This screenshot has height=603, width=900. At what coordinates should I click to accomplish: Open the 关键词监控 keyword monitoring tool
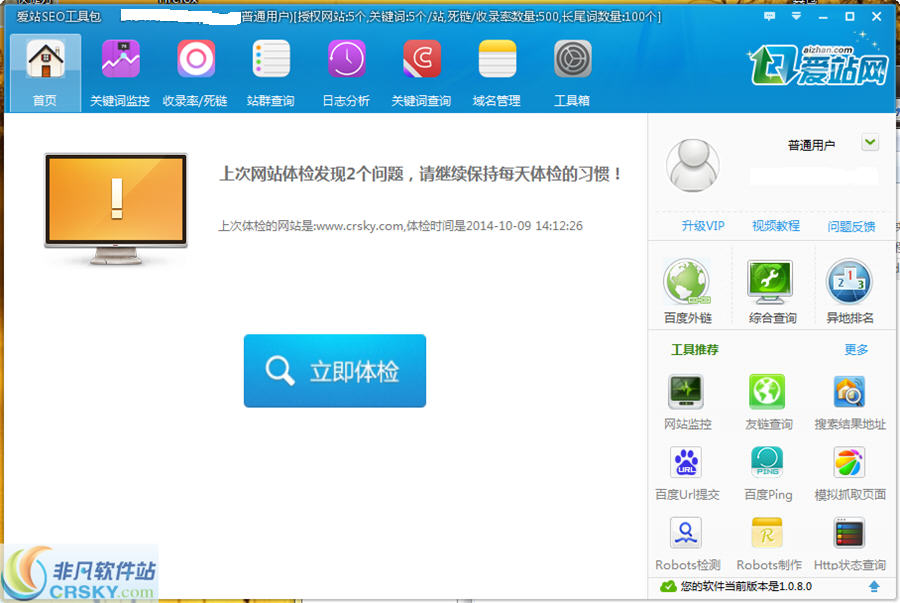pyautogui.click(x=119, y=70)
